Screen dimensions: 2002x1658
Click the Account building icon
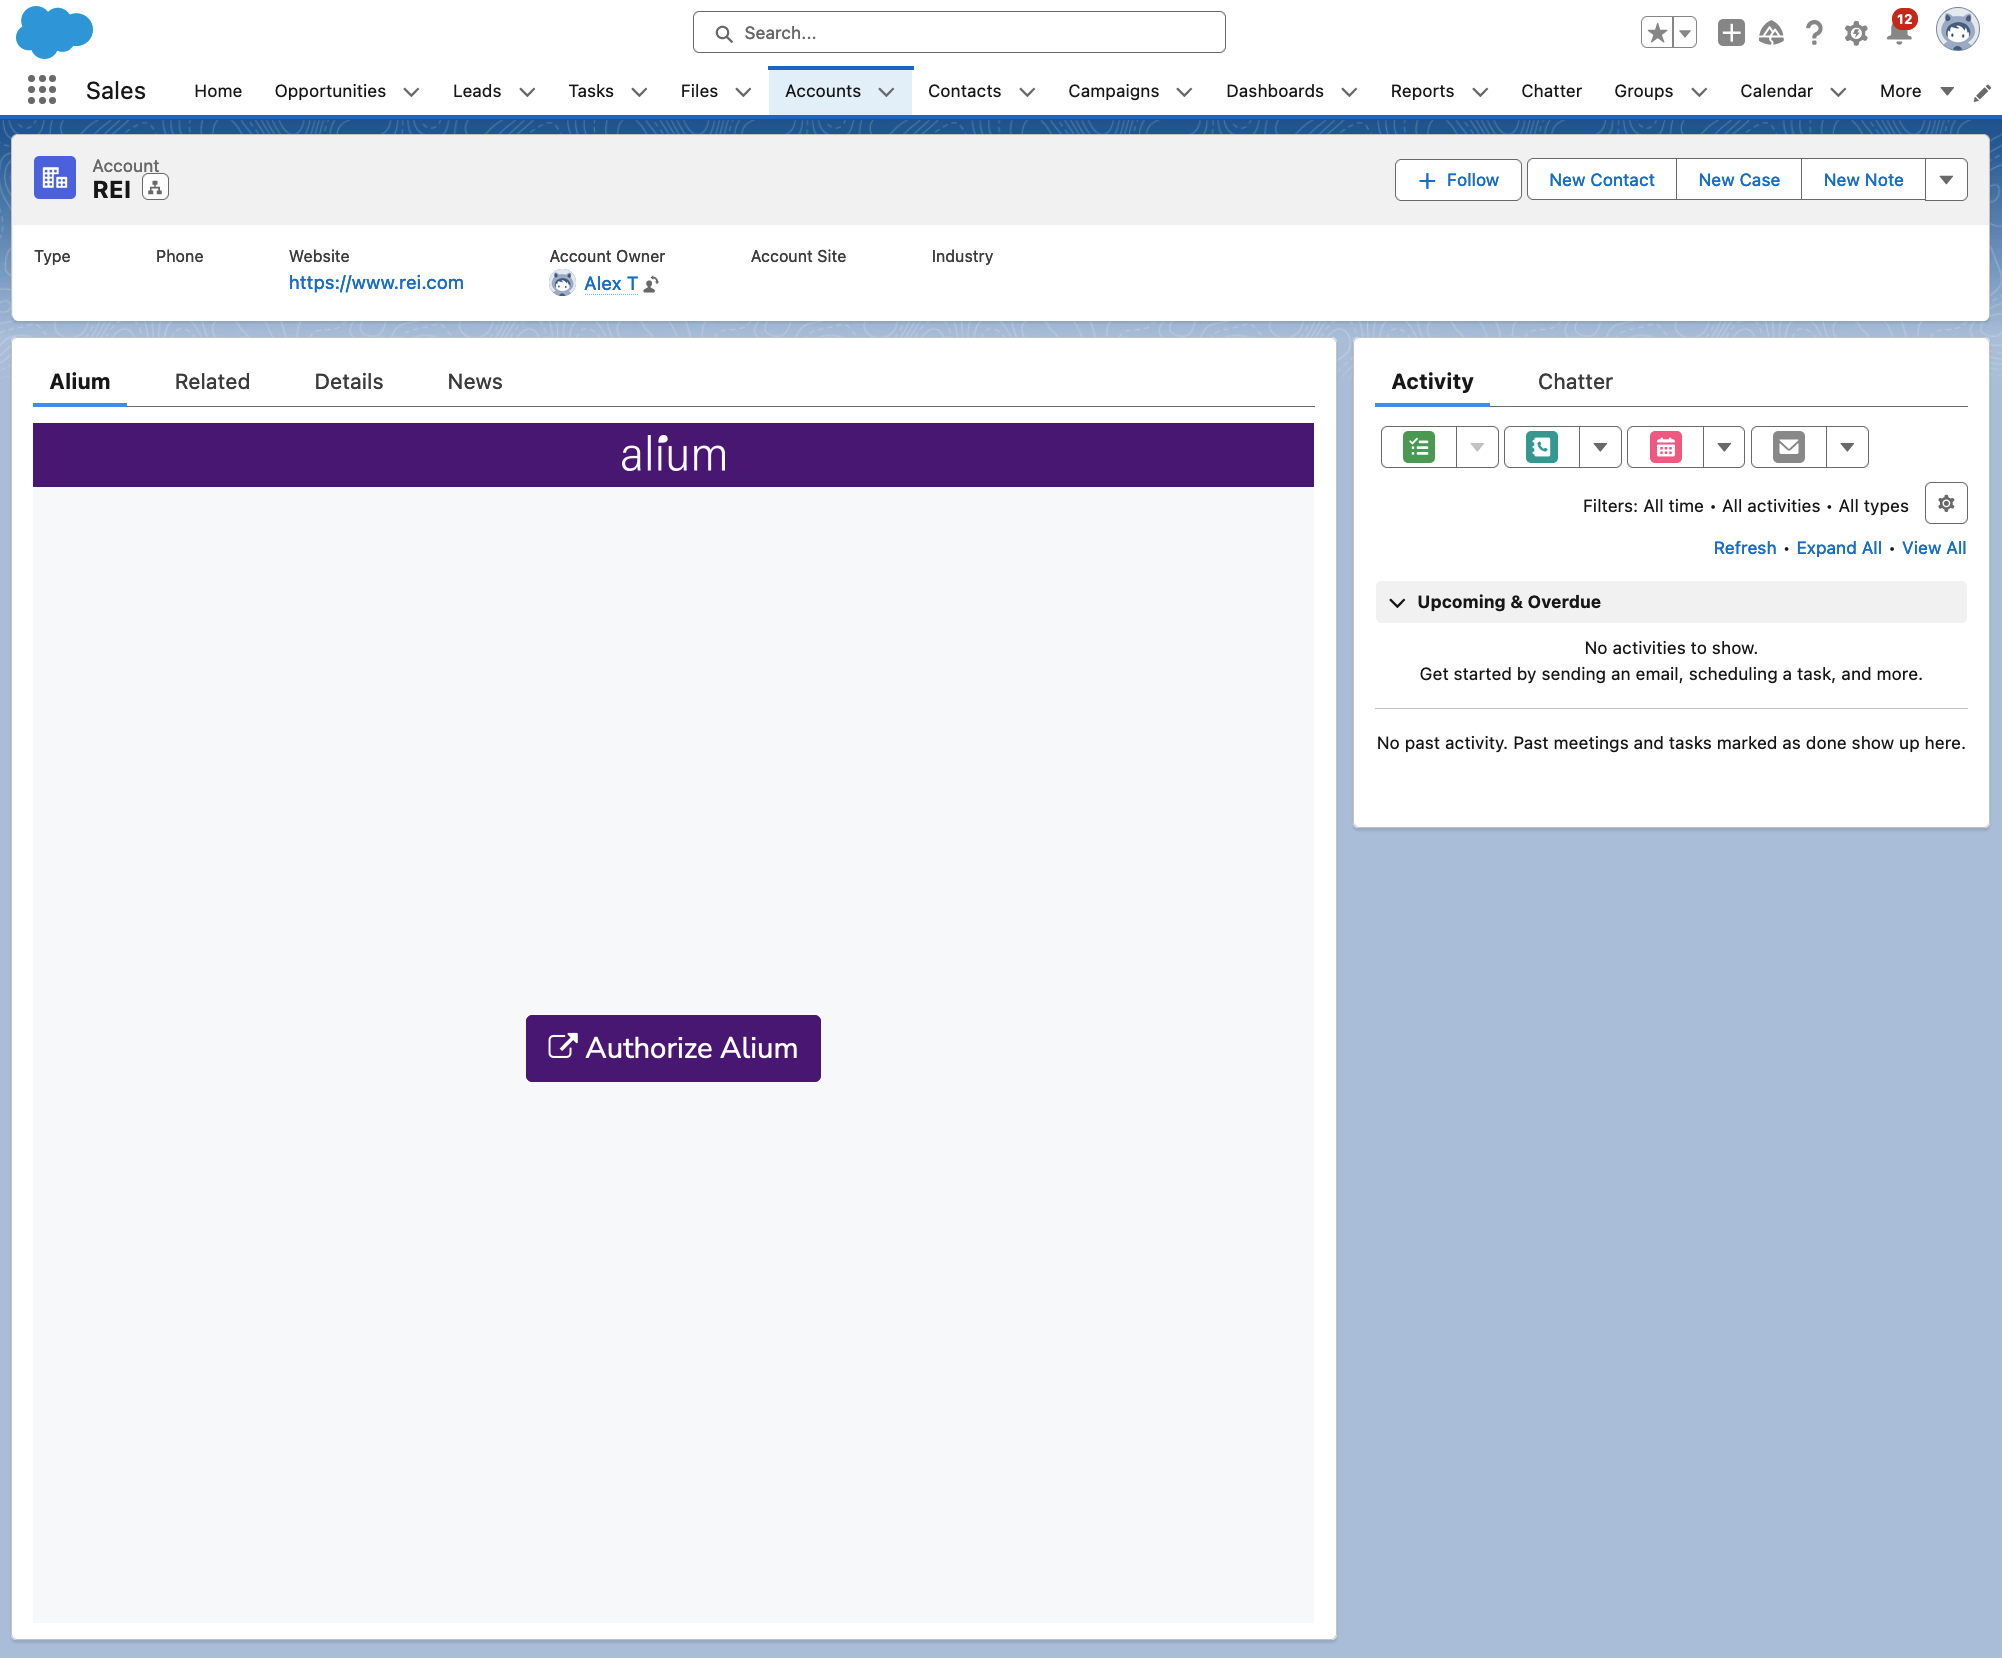pos(55,178)
